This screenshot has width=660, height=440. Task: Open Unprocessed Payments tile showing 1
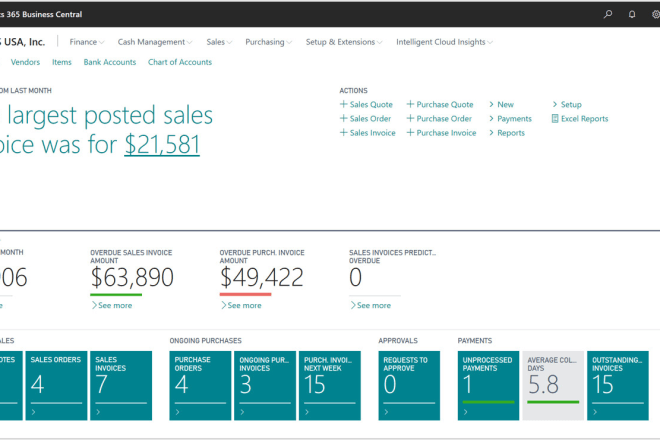(x=488, y=386)
